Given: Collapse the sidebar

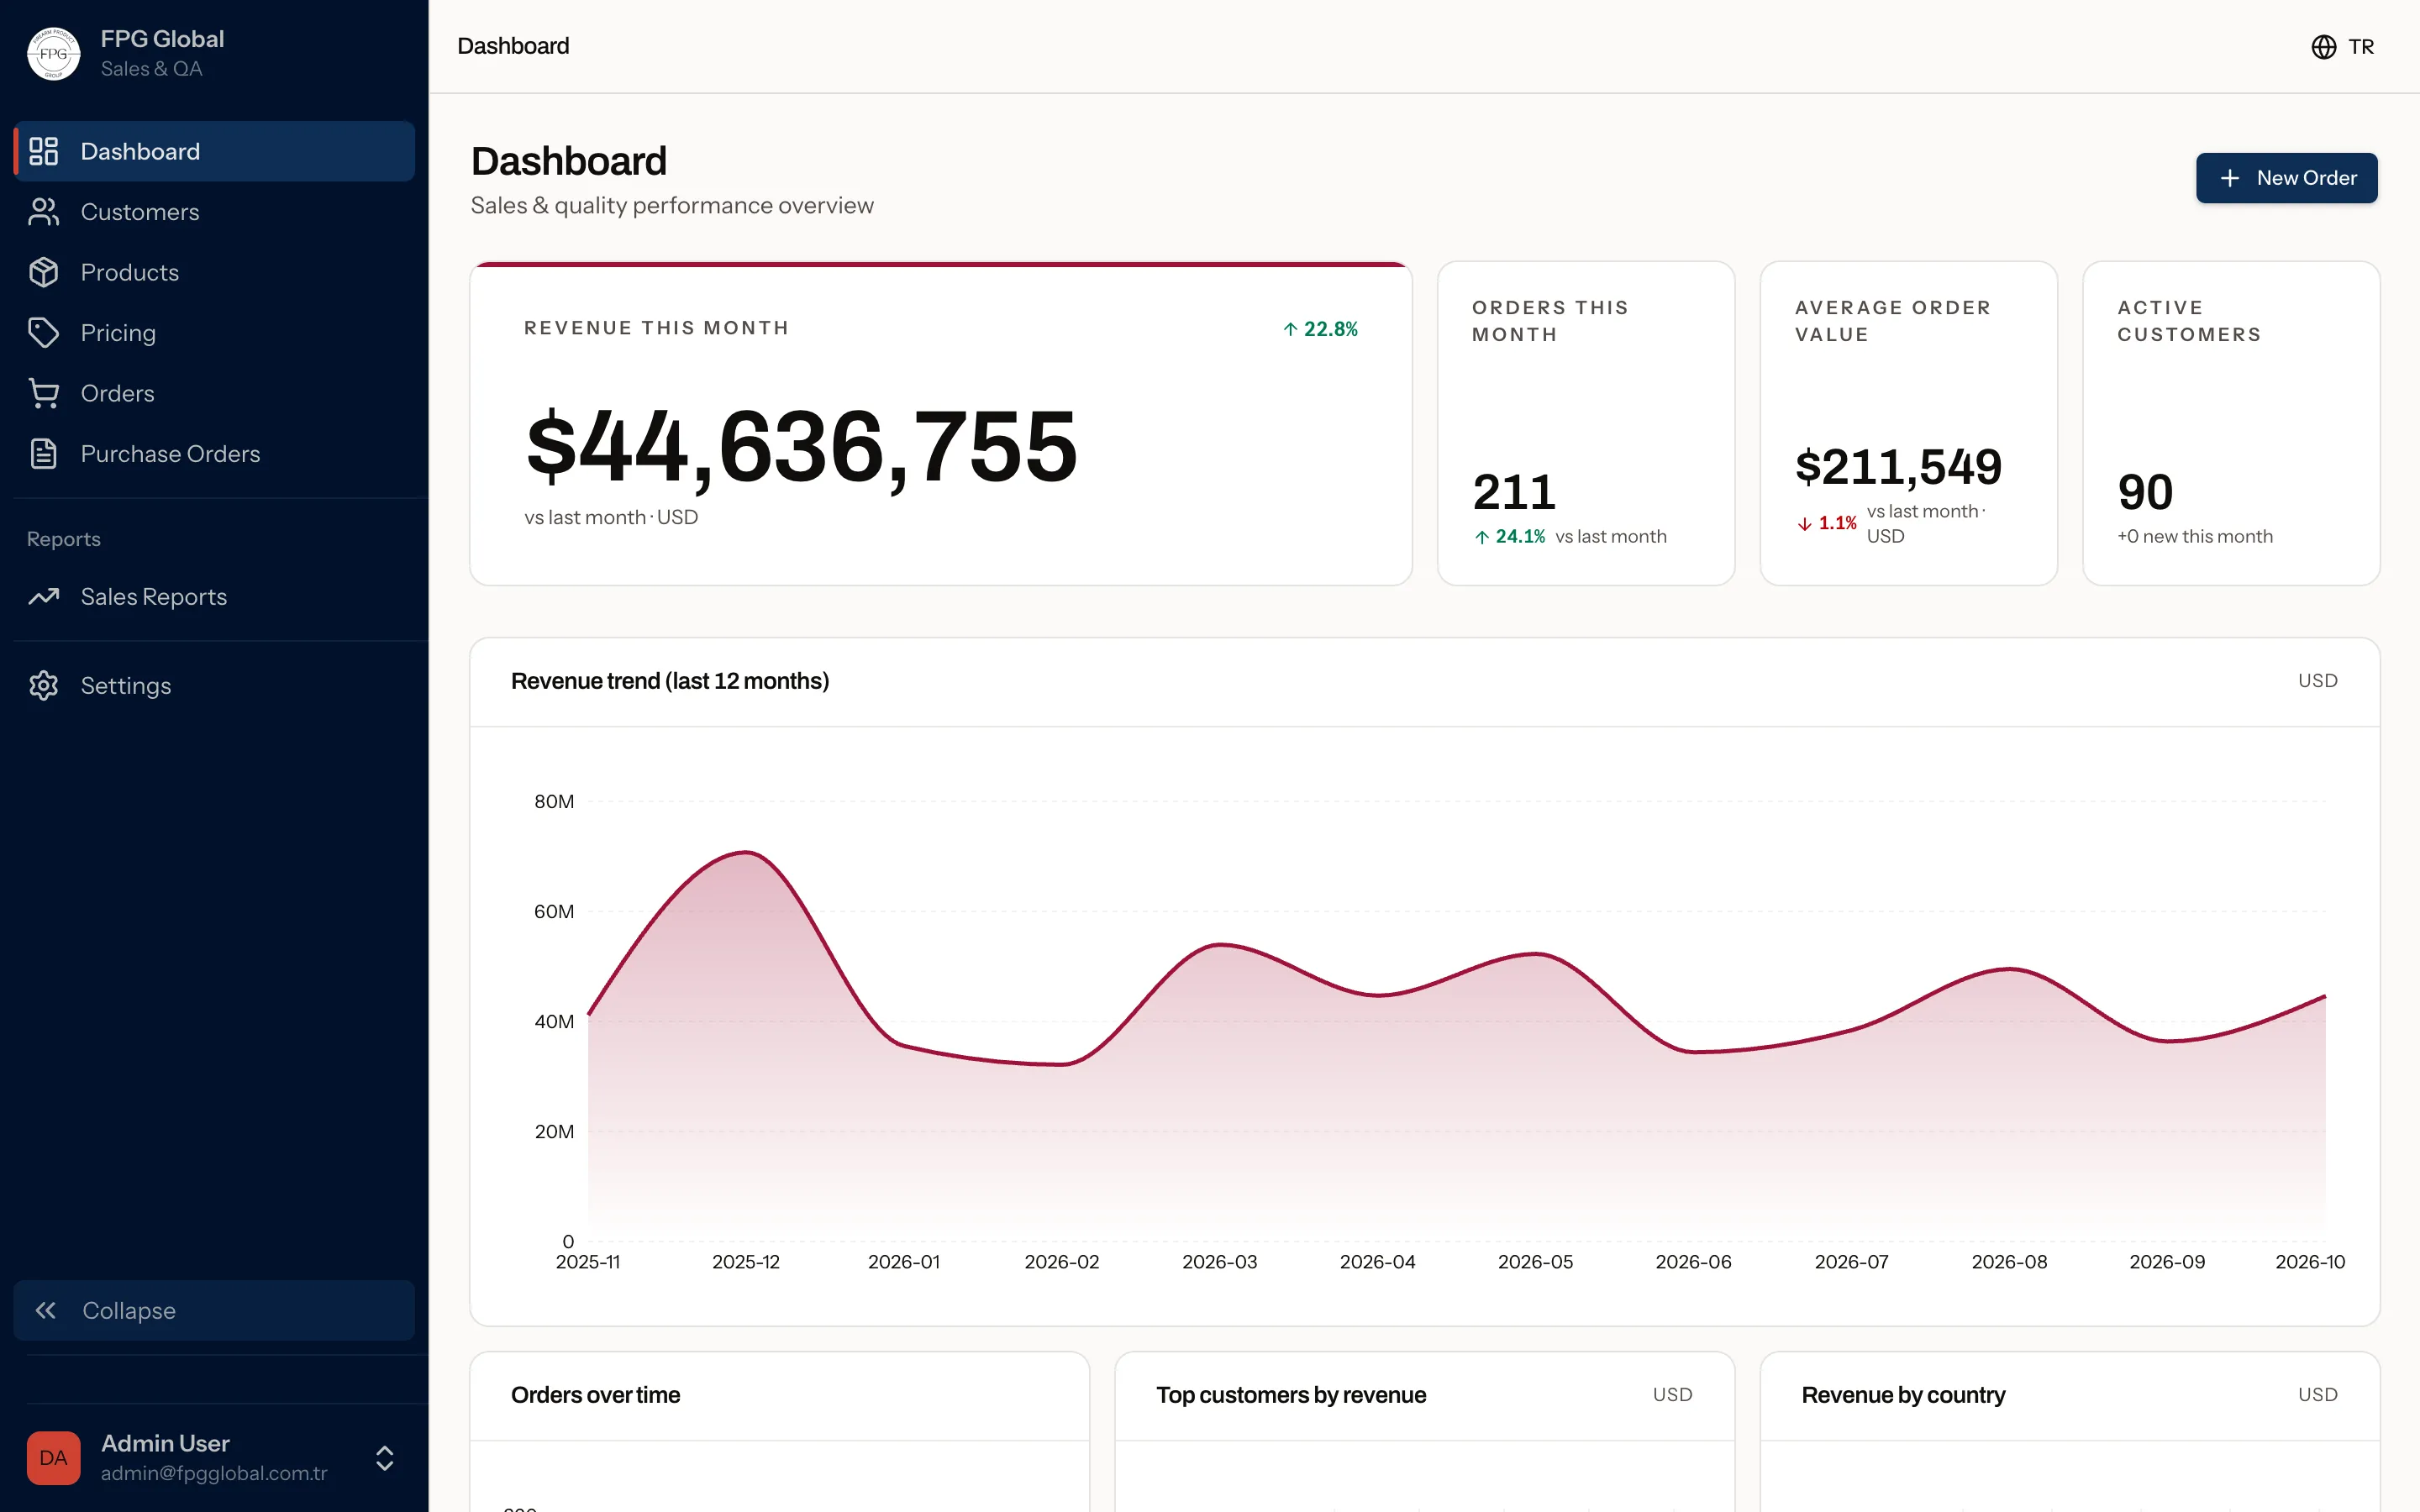Looking at the screenshot, I should (x=214, y=1310).
